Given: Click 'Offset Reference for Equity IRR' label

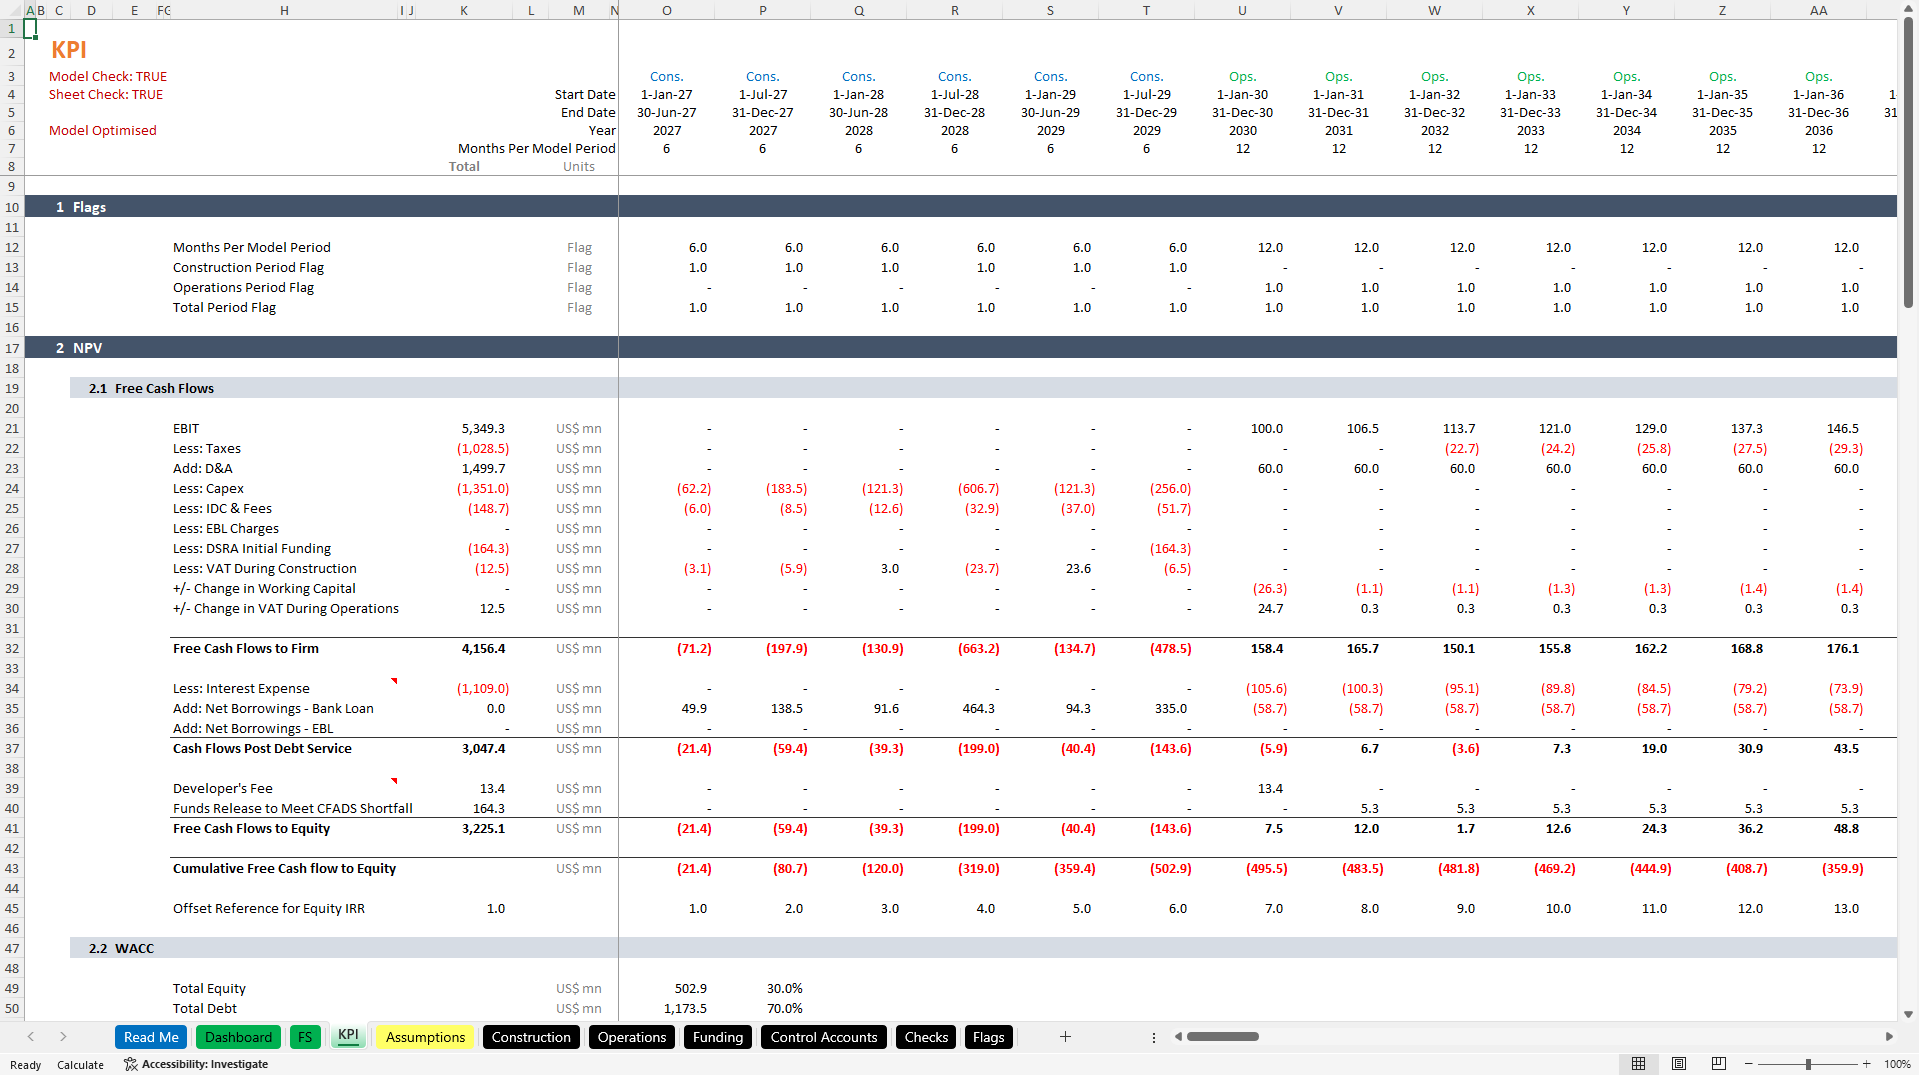Looking at the screenshot, I should [x=269, y=908].
